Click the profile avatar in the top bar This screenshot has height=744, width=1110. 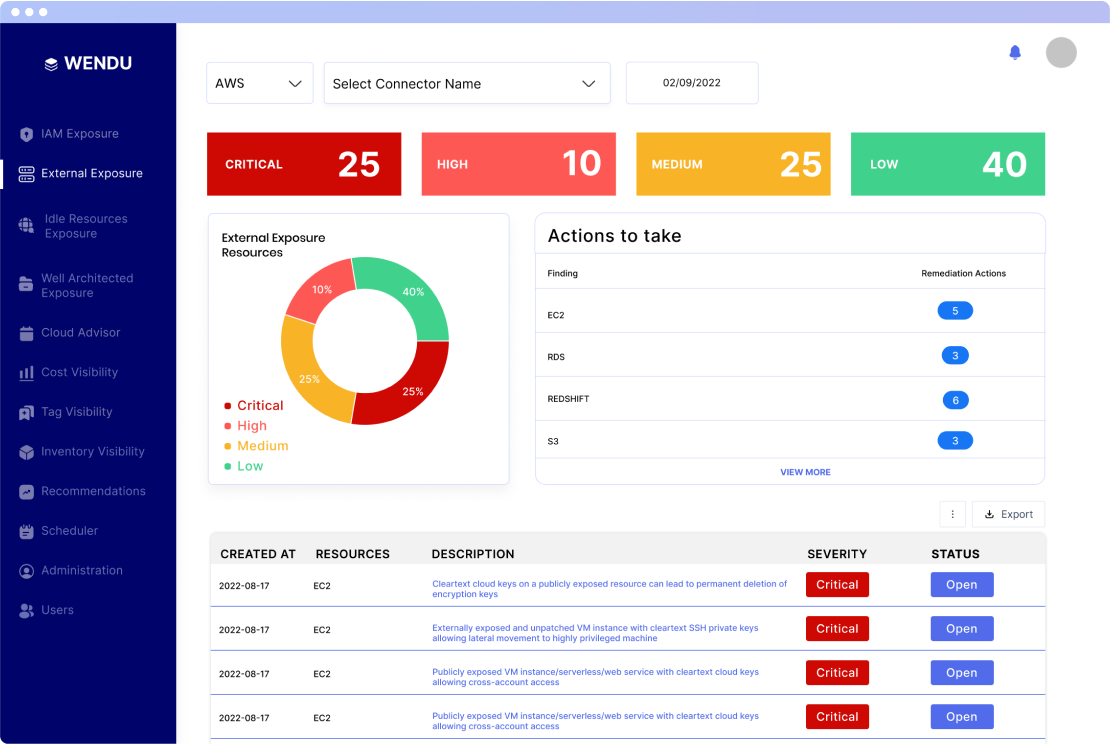tap(1060, 52)
